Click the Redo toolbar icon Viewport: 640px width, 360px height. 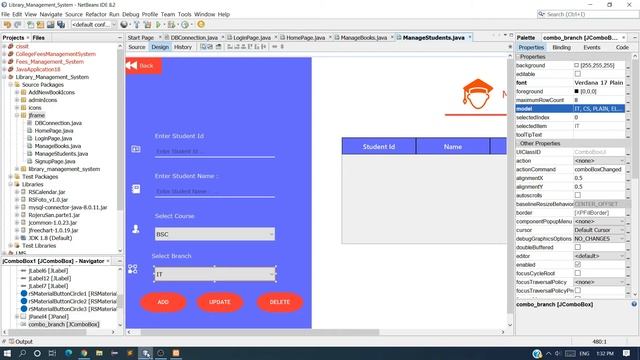click(x=18, y=24)
